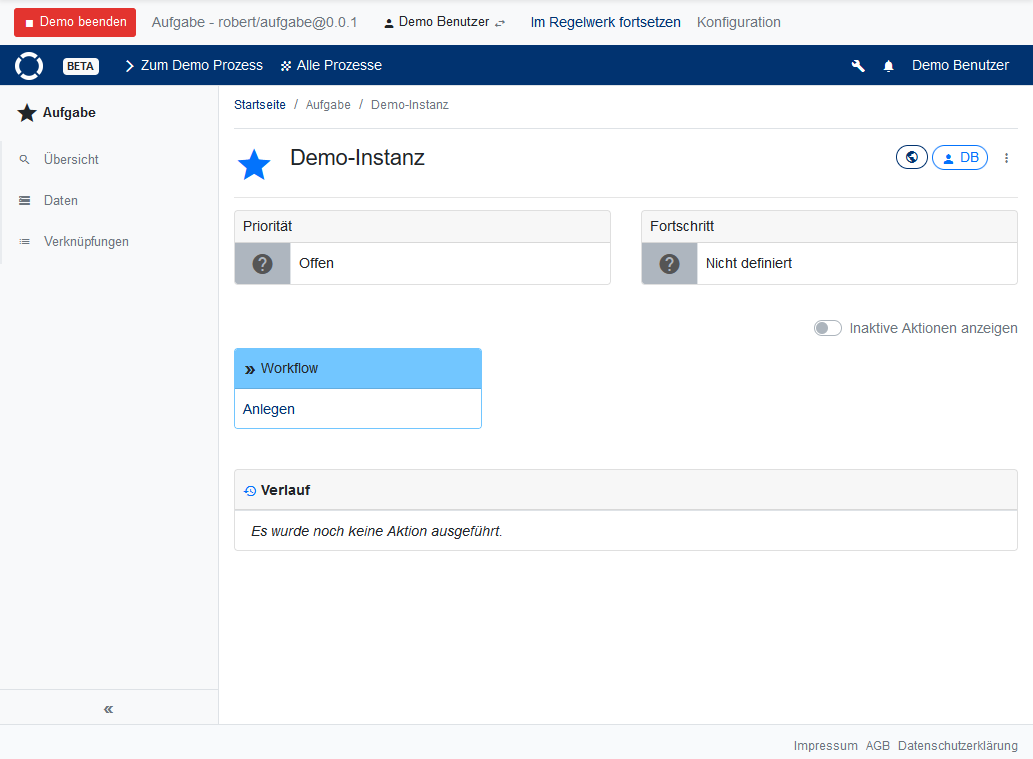Image resolution: width=1033 pixels, height=759 pixels.
Task: Open the three-dot more options menu
Action: tap(1006, 158)
